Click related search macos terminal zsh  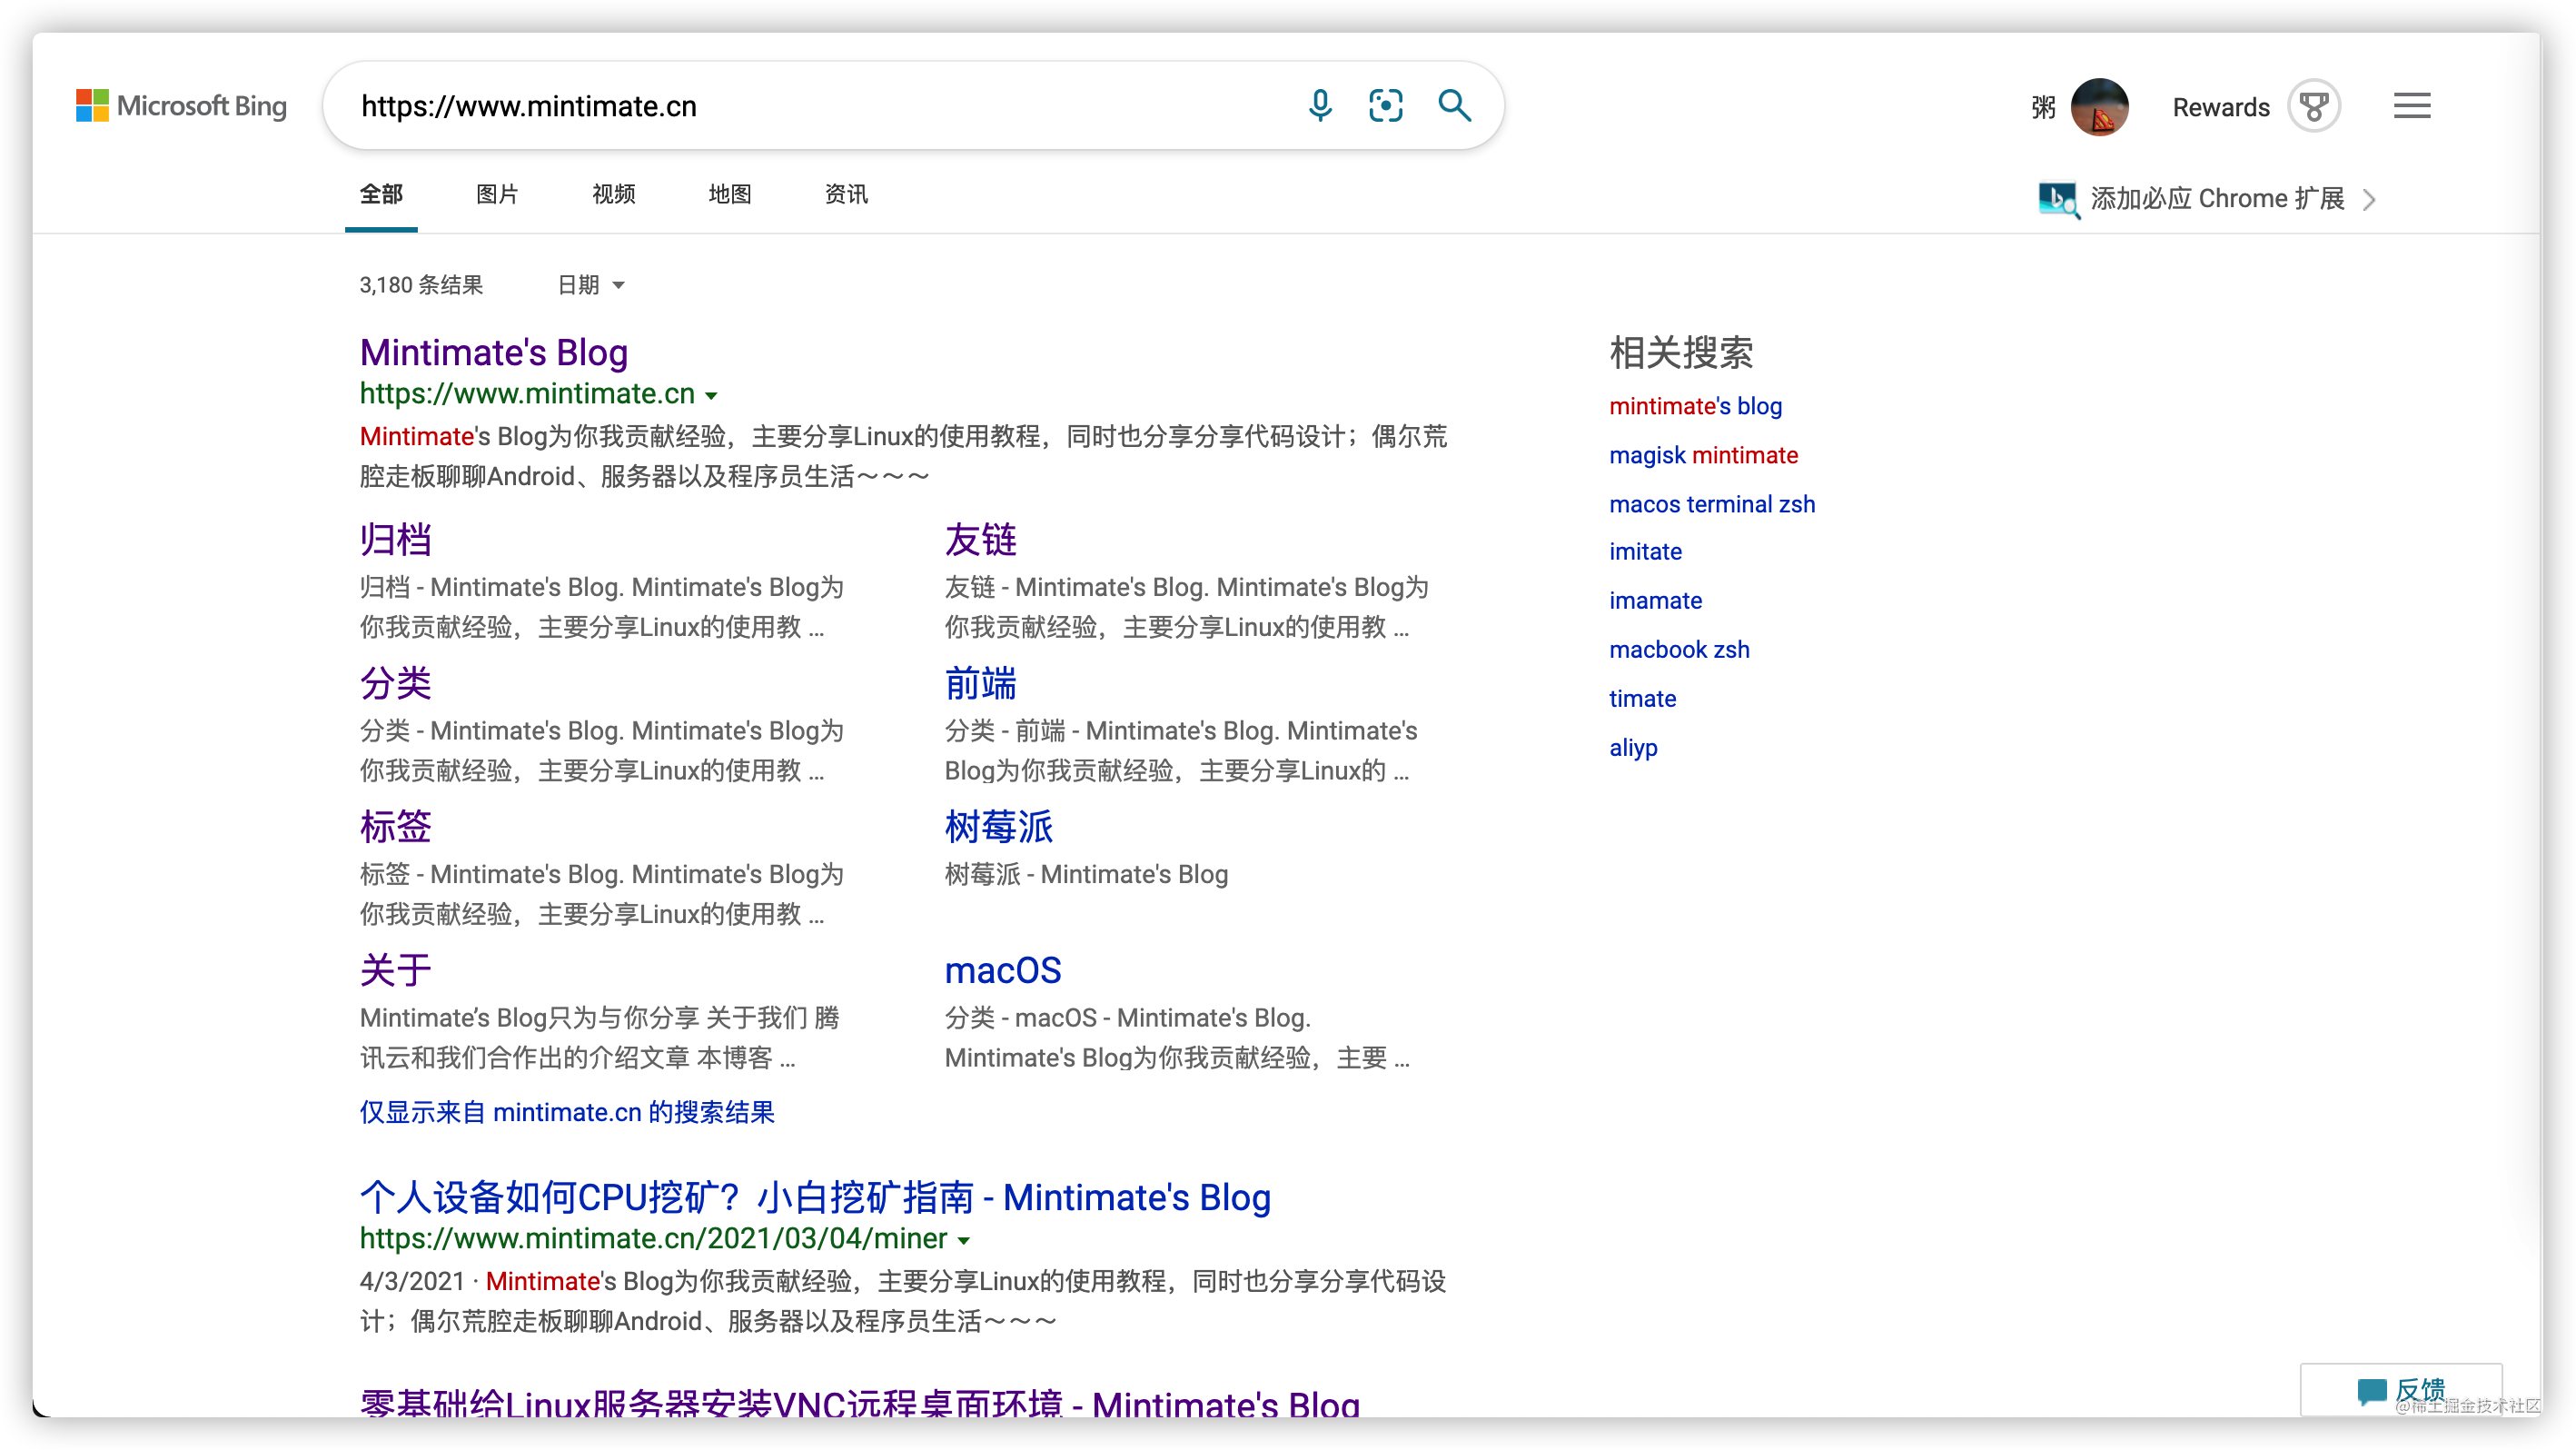pyautogui.click(x=1712, y=504)
